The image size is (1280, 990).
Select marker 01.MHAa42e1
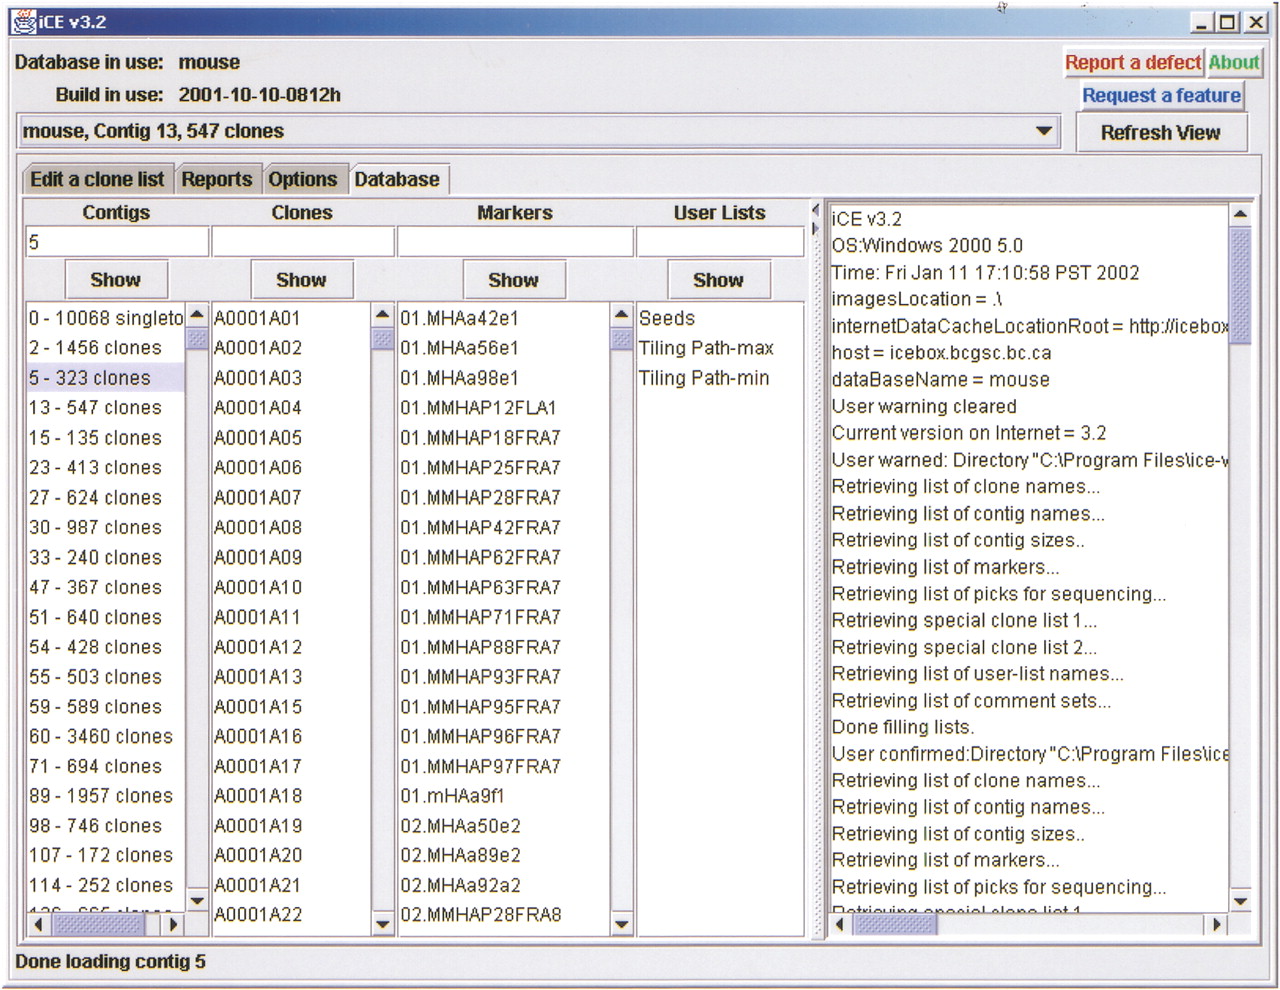pyautogui.click(x=504, y=318)
